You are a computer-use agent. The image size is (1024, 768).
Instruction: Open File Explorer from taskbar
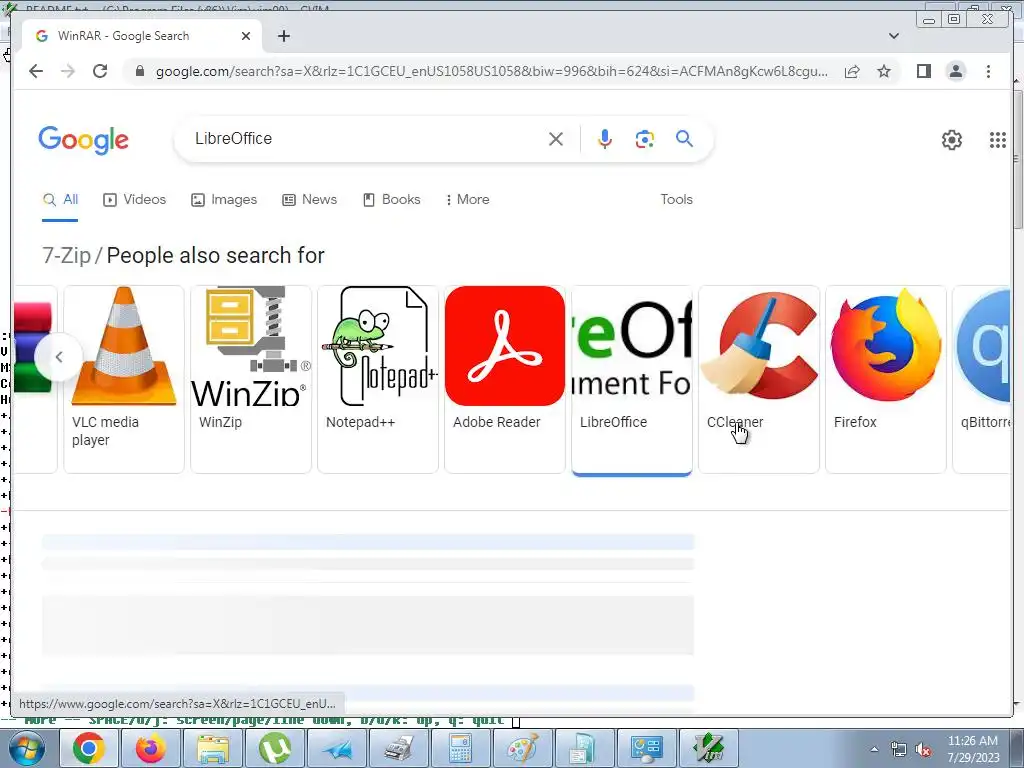(213, 748)
